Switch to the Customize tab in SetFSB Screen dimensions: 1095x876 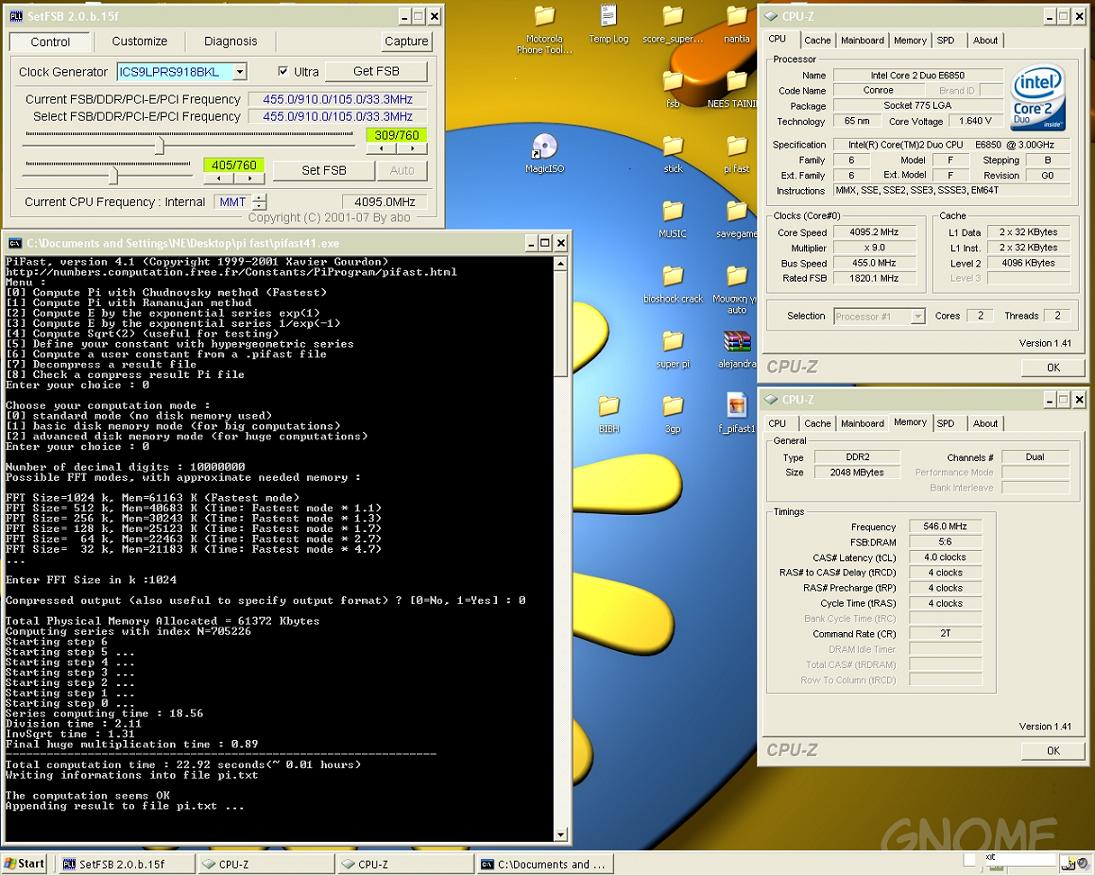[140, 41]
